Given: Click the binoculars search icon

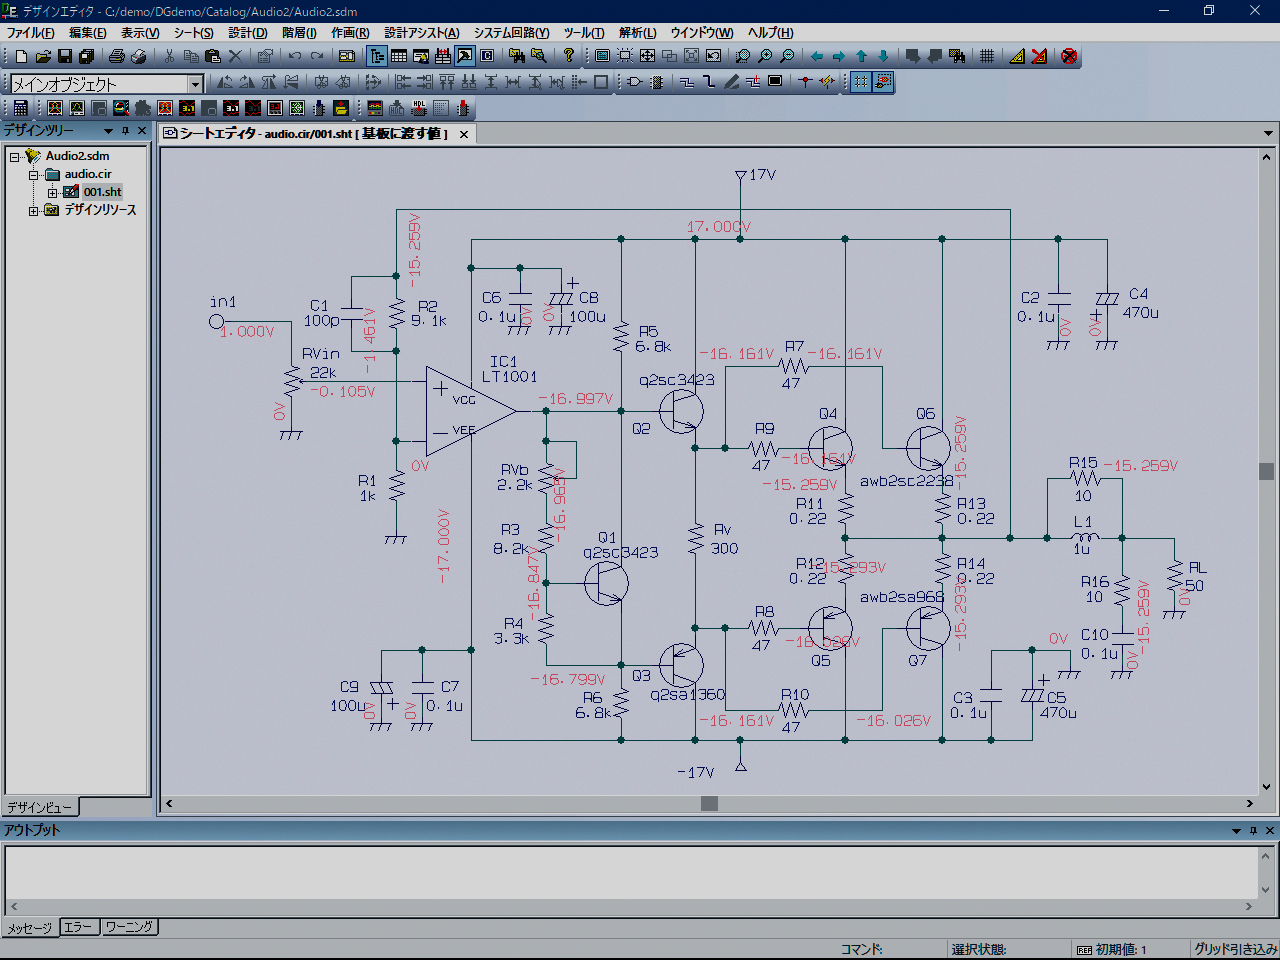Looking at the screenshot, I should (x=515, y=57).
